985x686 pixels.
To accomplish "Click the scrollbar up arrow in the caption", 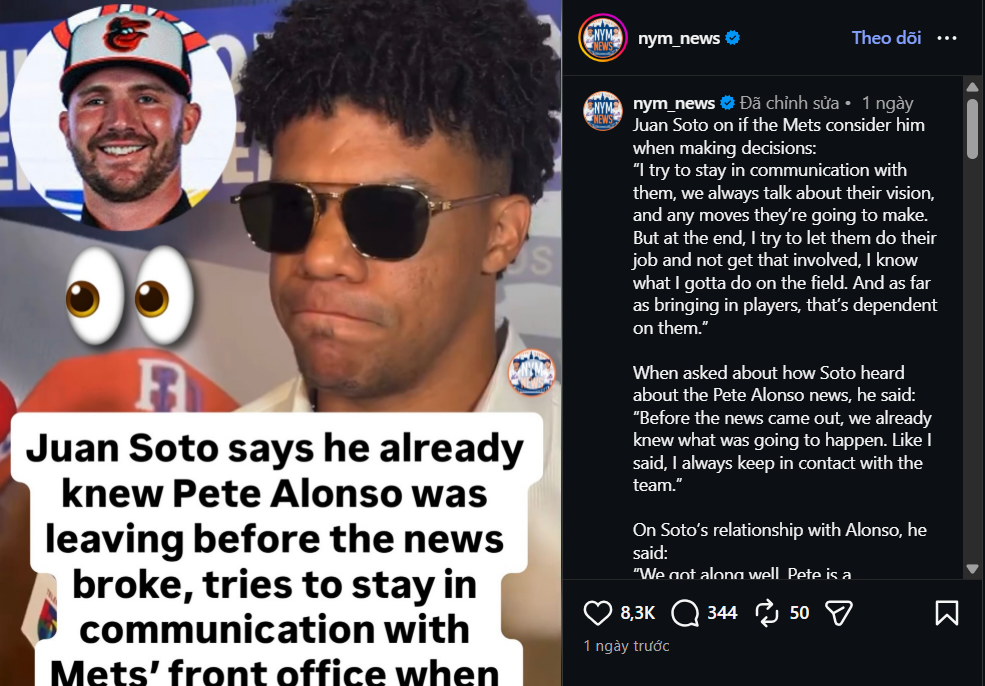I will (x=972, y=87).
